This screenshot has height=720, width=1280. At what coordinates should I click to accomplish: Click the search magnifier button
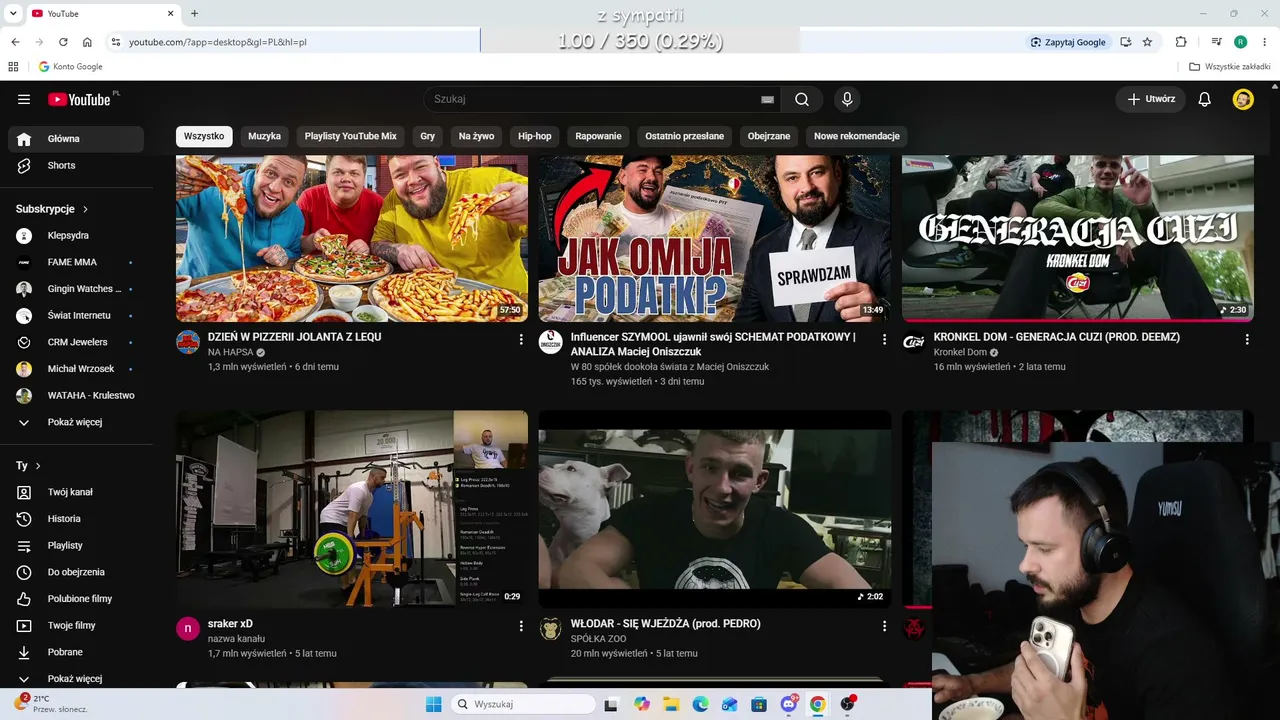[802, 99]
